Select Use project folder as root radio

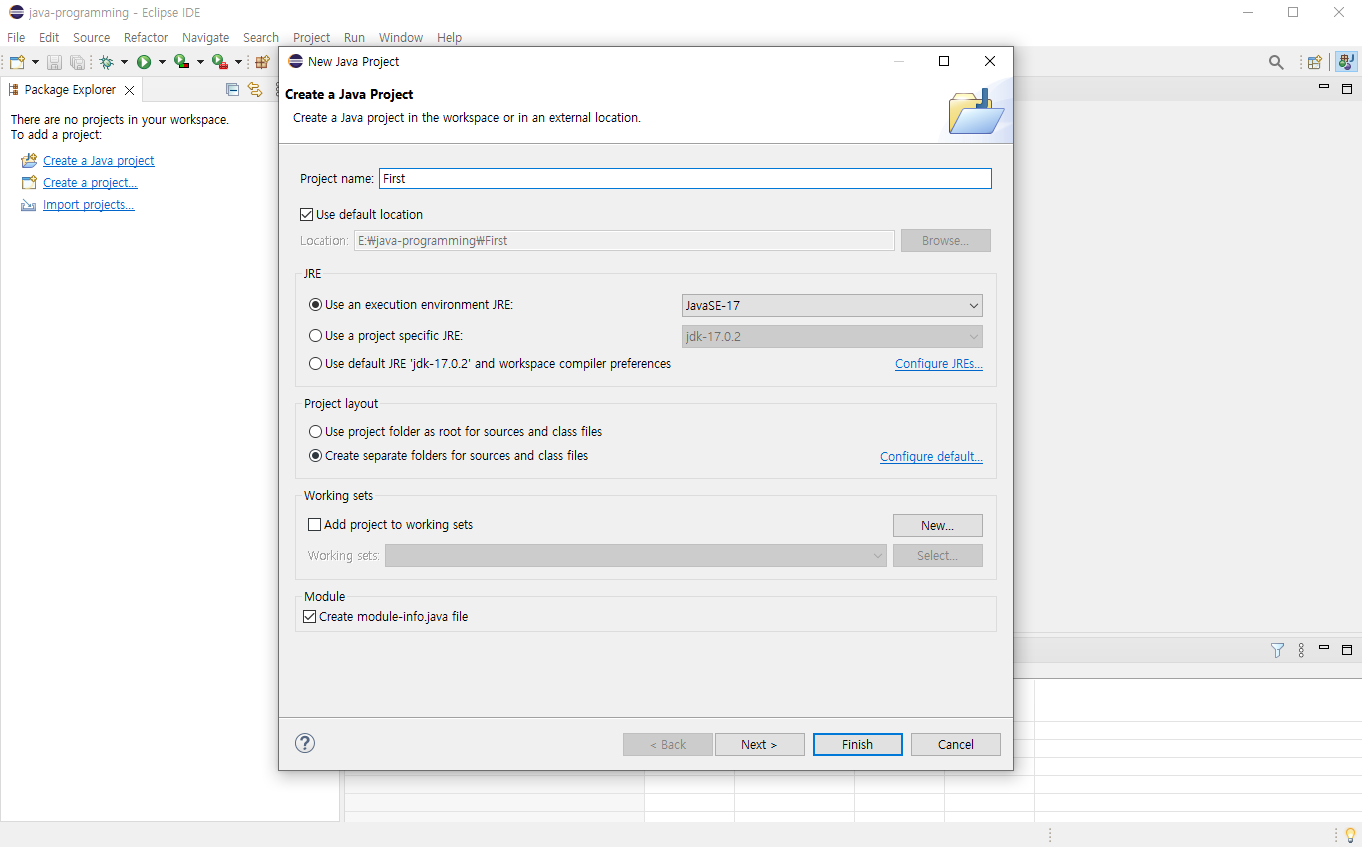316,432
